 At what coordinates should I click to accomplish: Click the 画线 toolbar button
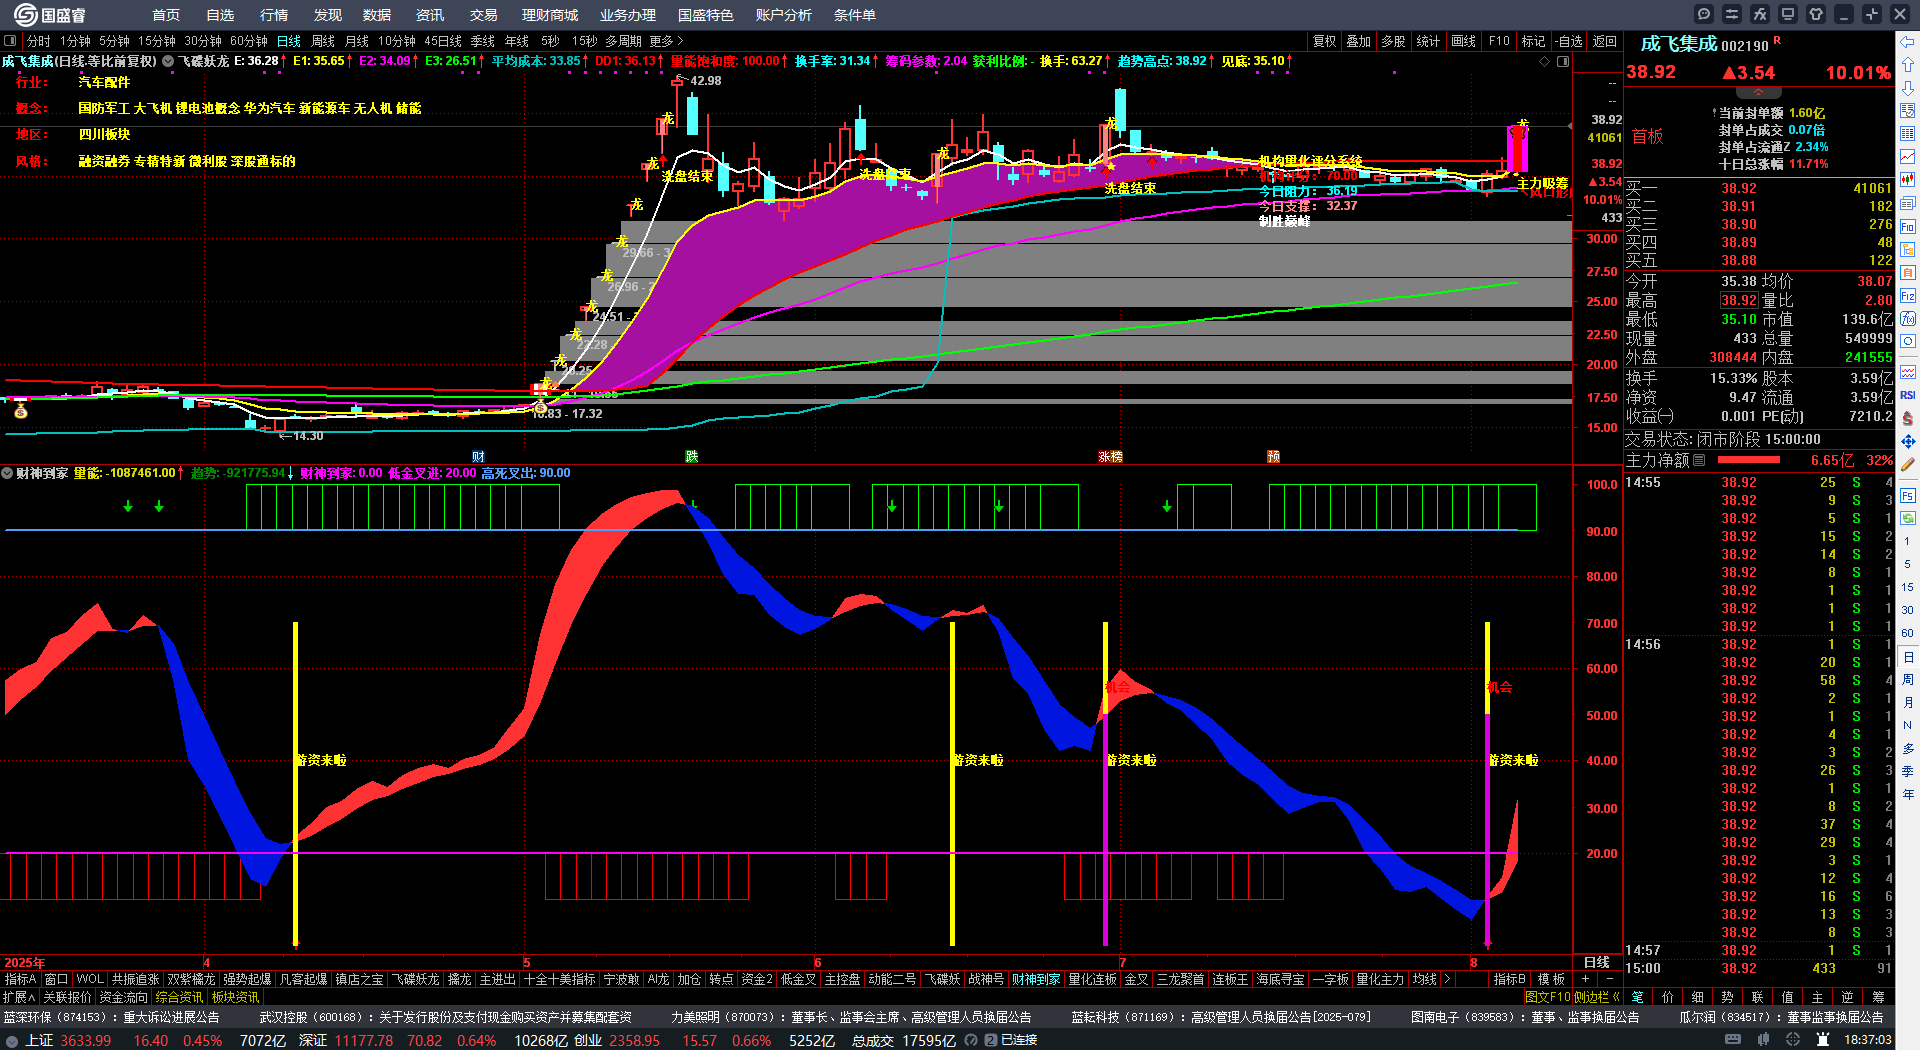(x=1464, y=41)
